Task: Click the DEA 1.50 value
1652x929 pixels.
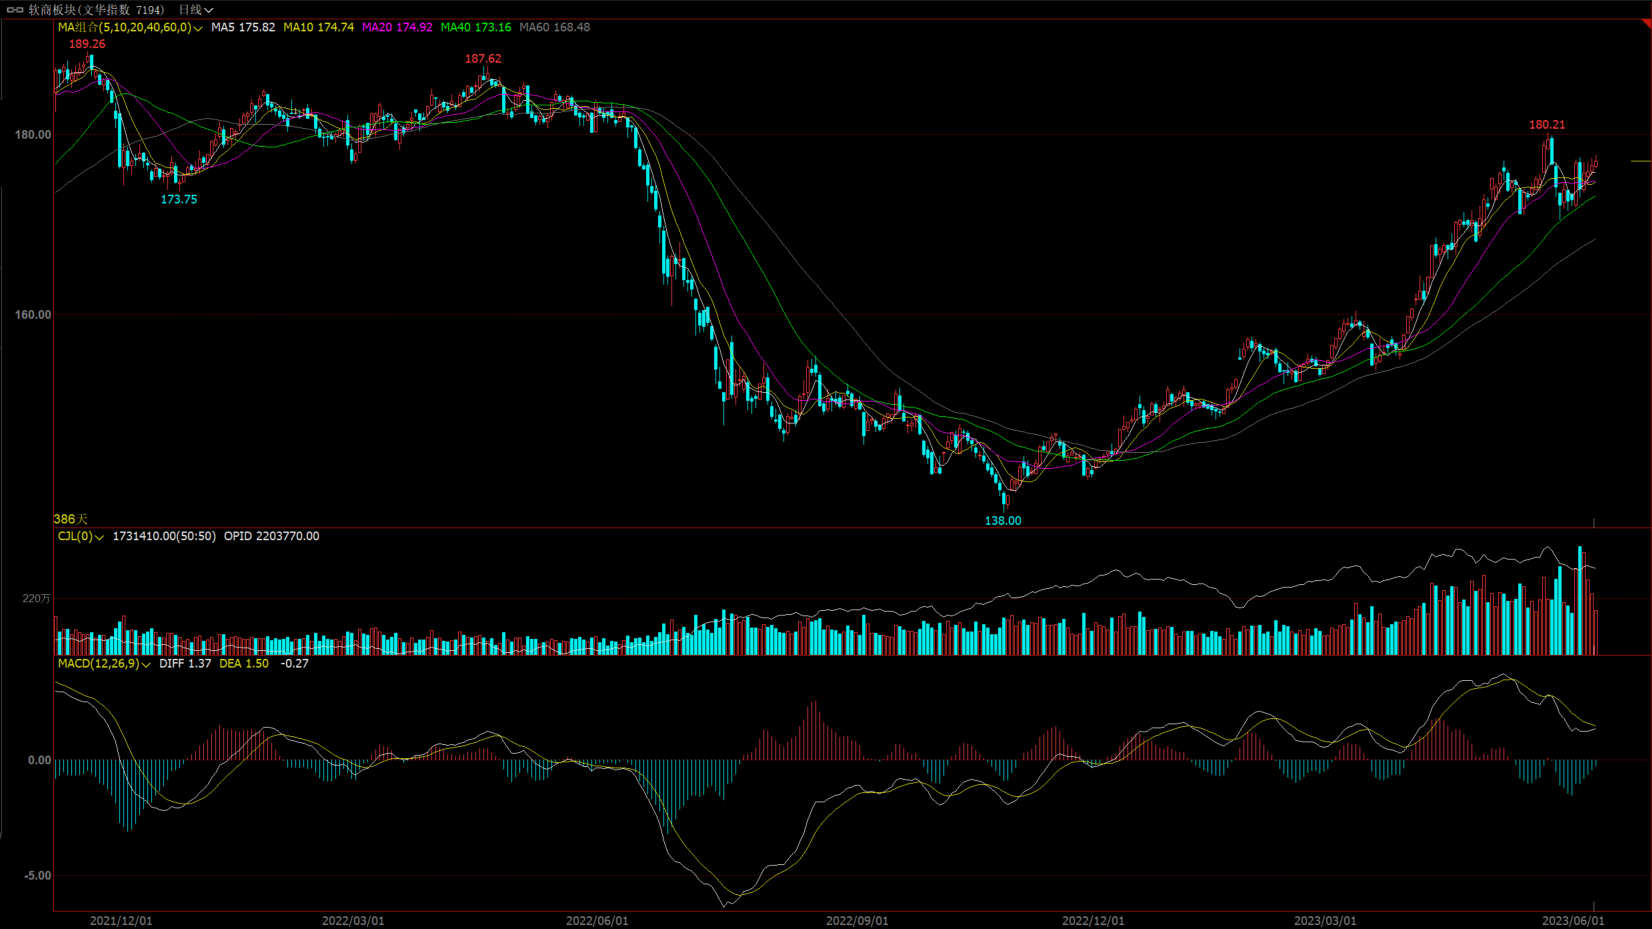Action: [x=244, y=663]
